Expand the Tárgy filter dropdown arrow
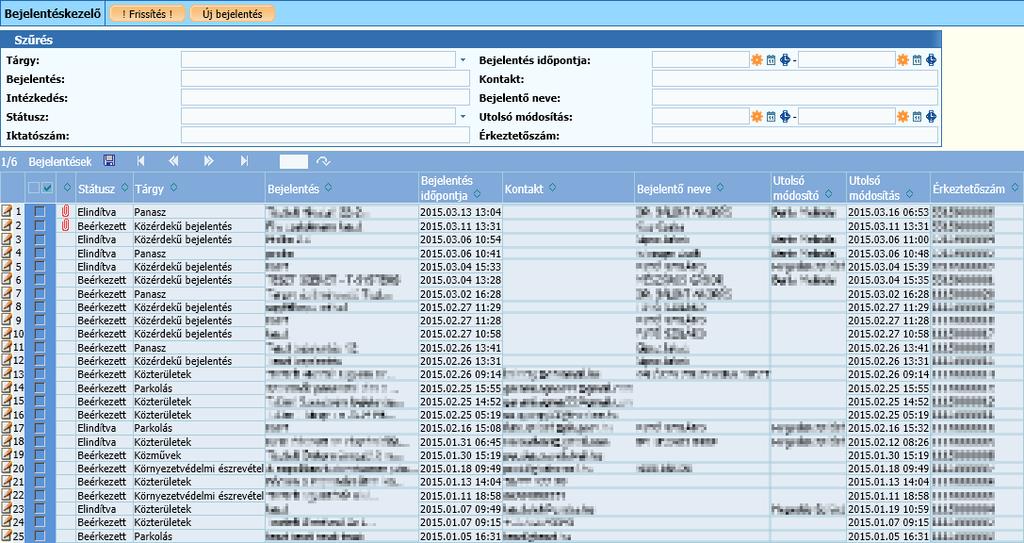Image resolution: width=1024 pixels, height=543 pixels. click(x=463, y=60)
